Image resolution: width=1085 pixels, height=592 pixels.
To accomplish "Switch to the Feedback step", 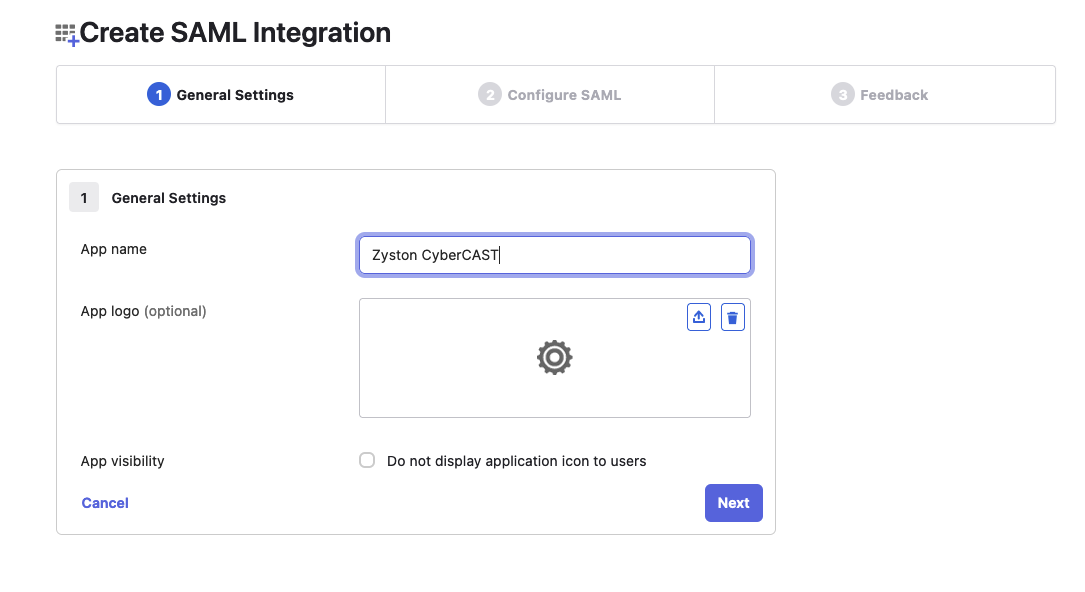I will (884, 94).
